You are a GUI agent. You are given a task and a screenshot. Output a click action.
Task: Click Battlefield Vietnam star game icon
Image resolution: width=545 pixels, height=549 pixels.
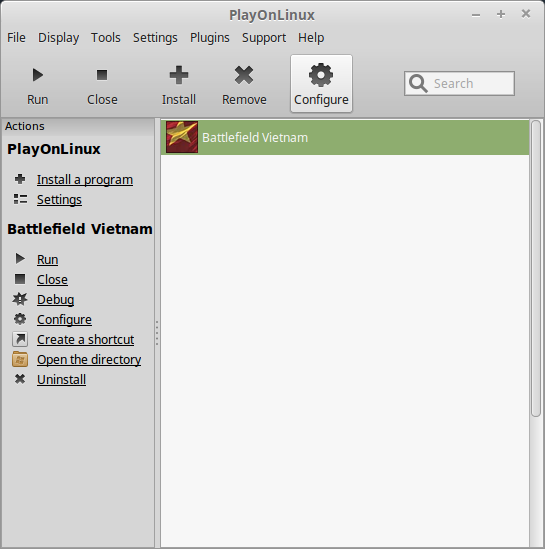click(182, 137)
